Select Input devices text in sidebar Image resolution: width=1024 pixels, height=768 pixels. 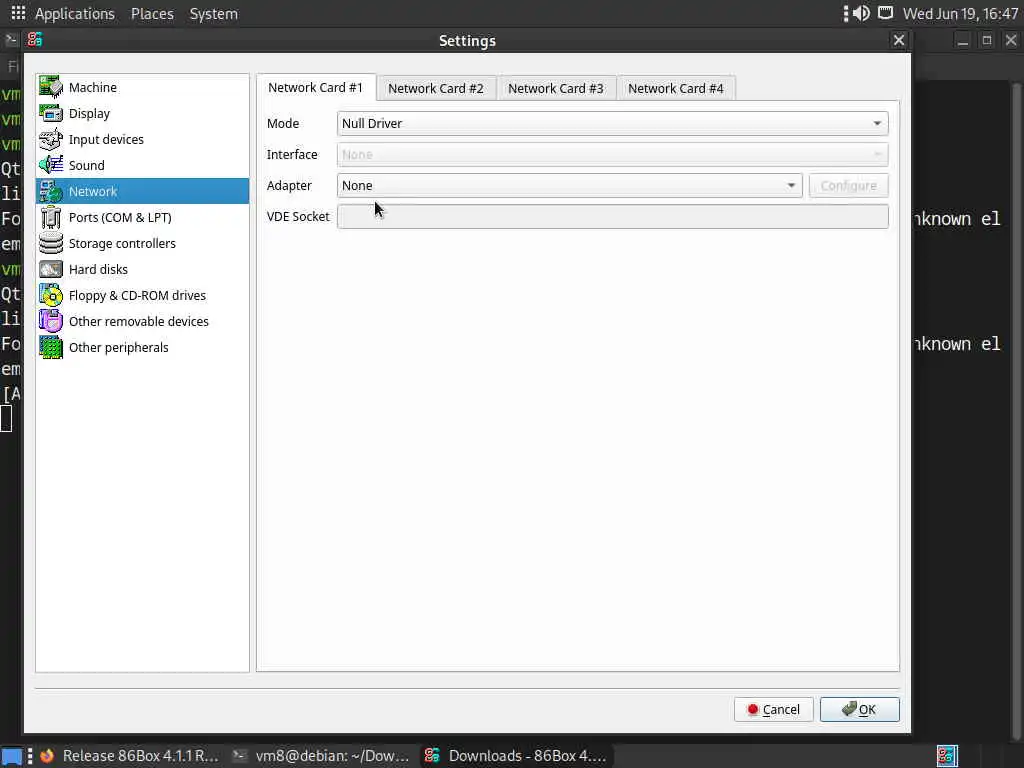106,140
